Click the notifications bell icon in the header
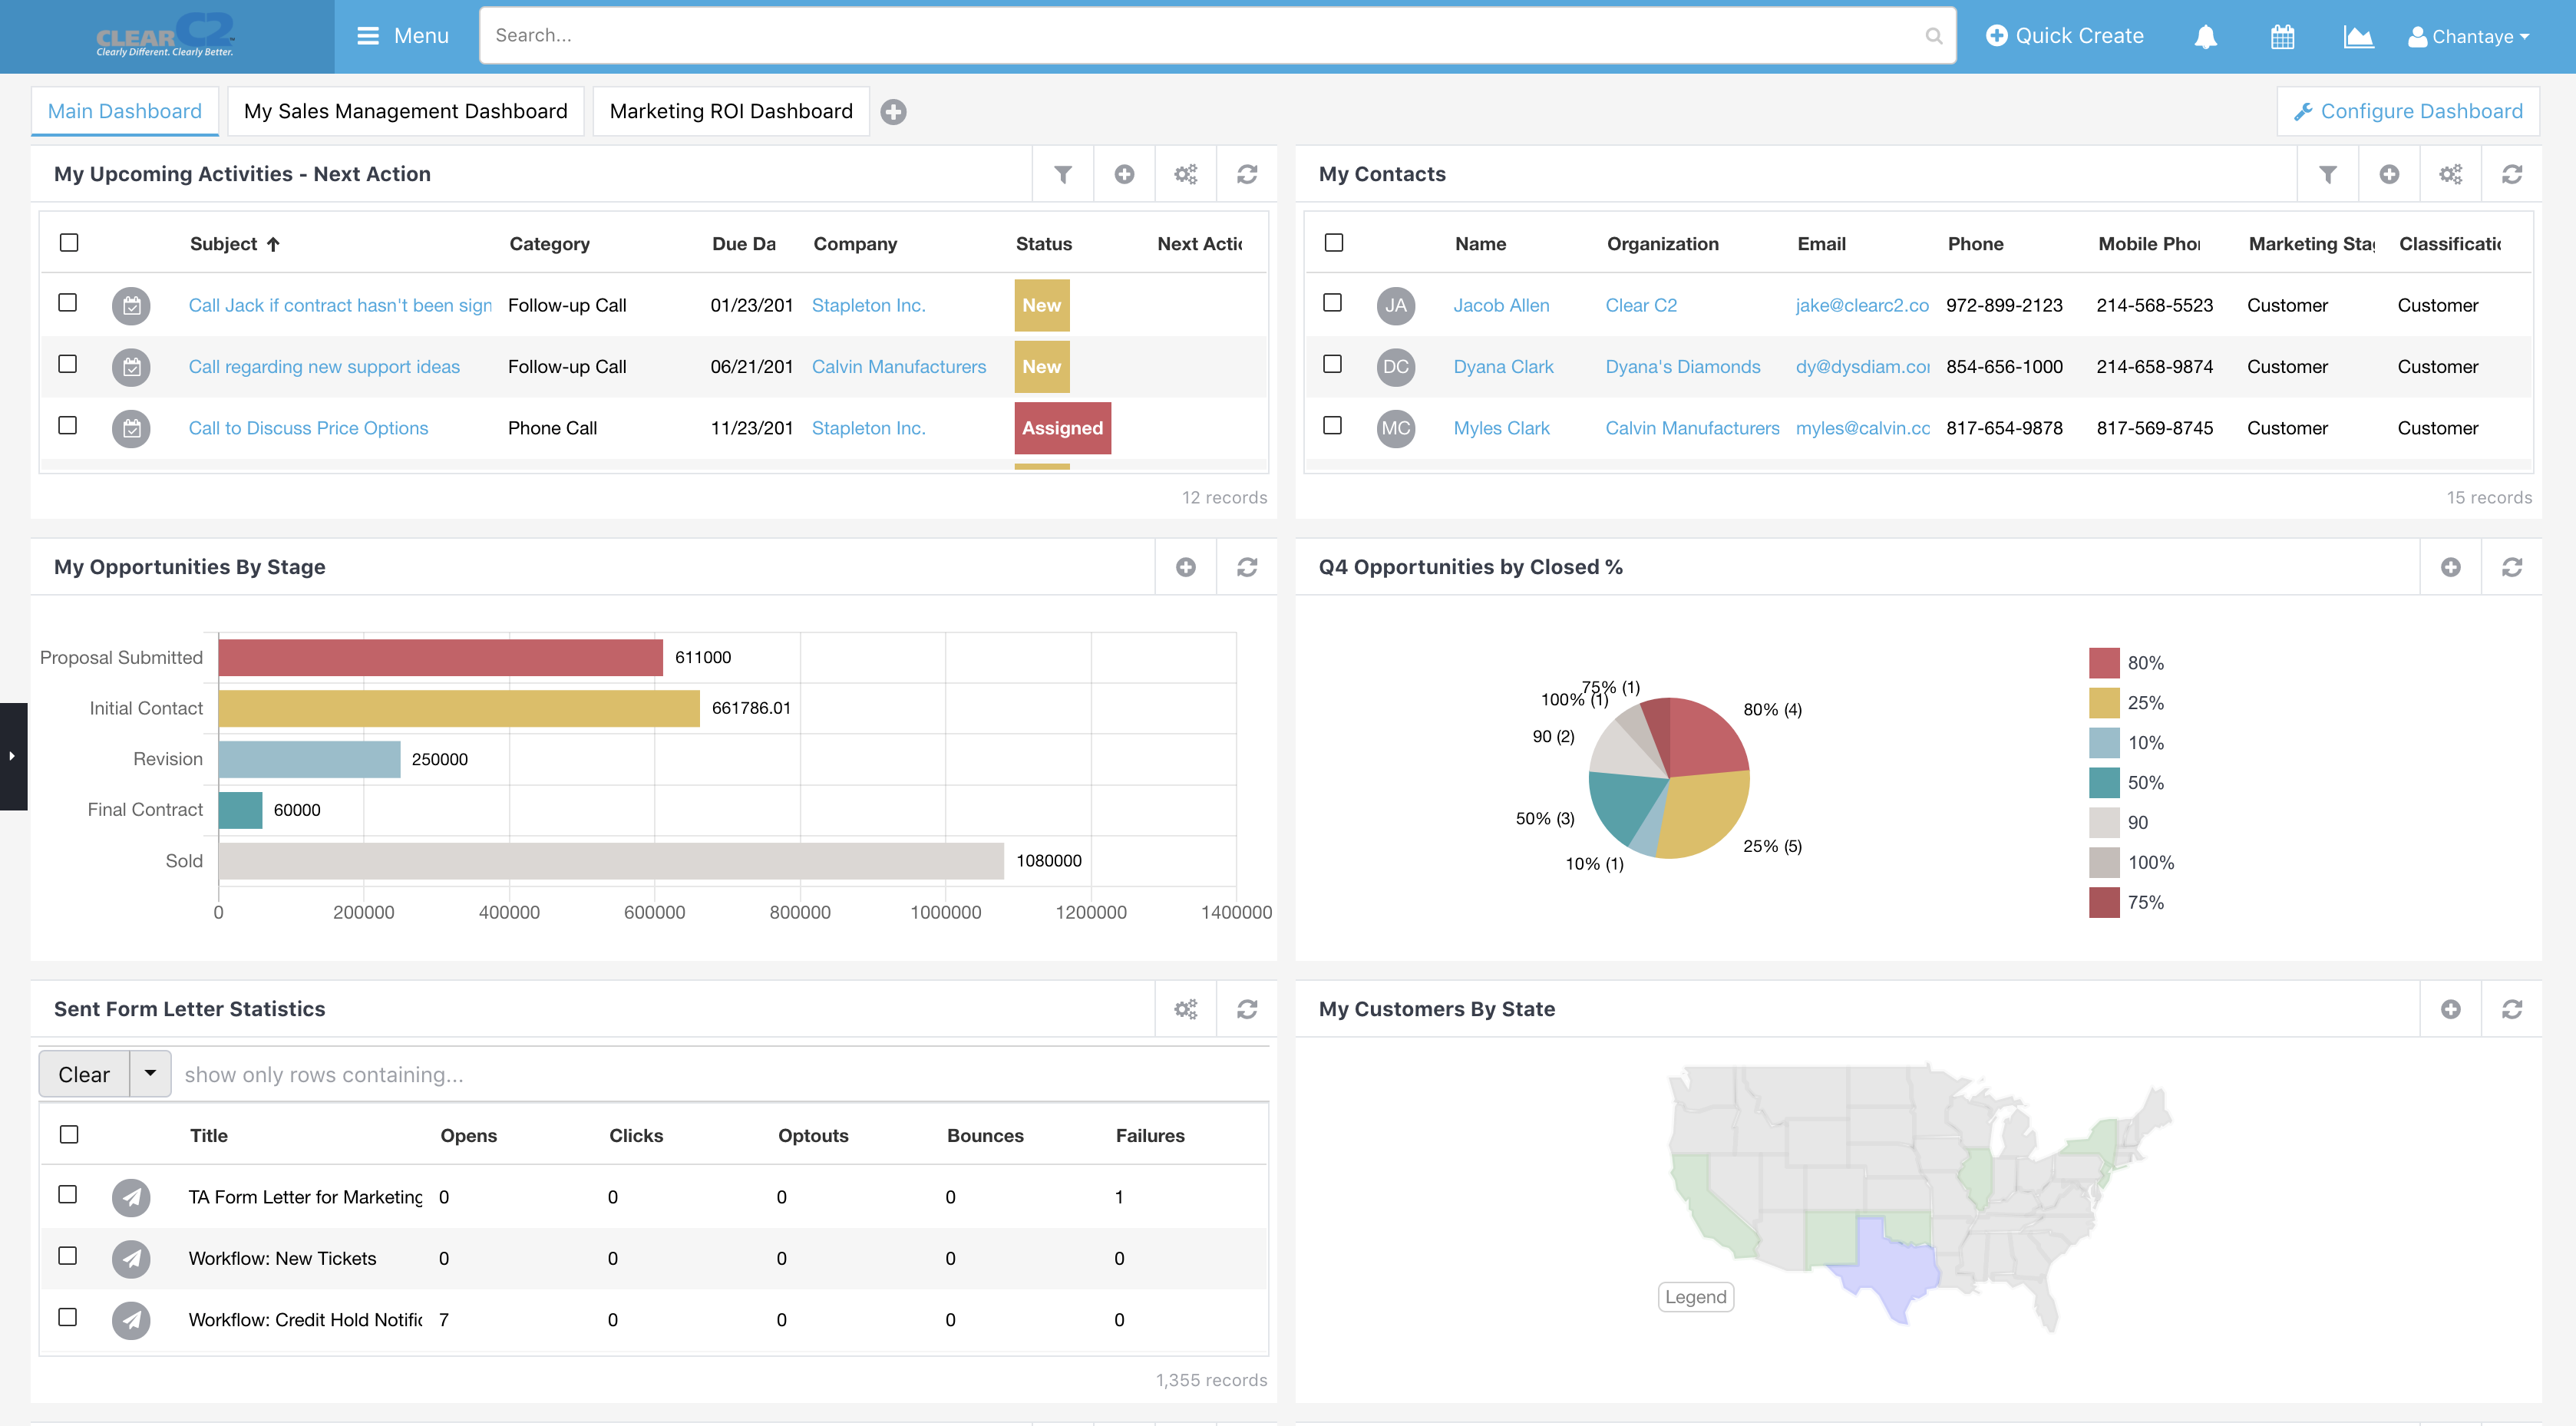 pos(2204,35)
